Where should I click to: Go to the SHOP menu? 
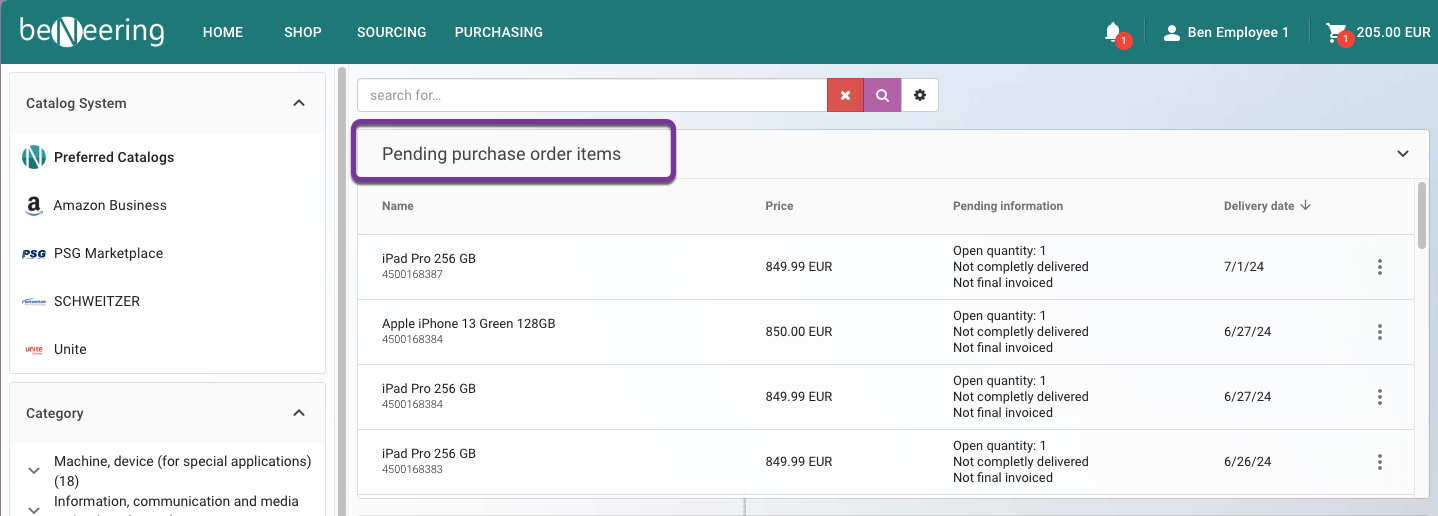[302, 33]
